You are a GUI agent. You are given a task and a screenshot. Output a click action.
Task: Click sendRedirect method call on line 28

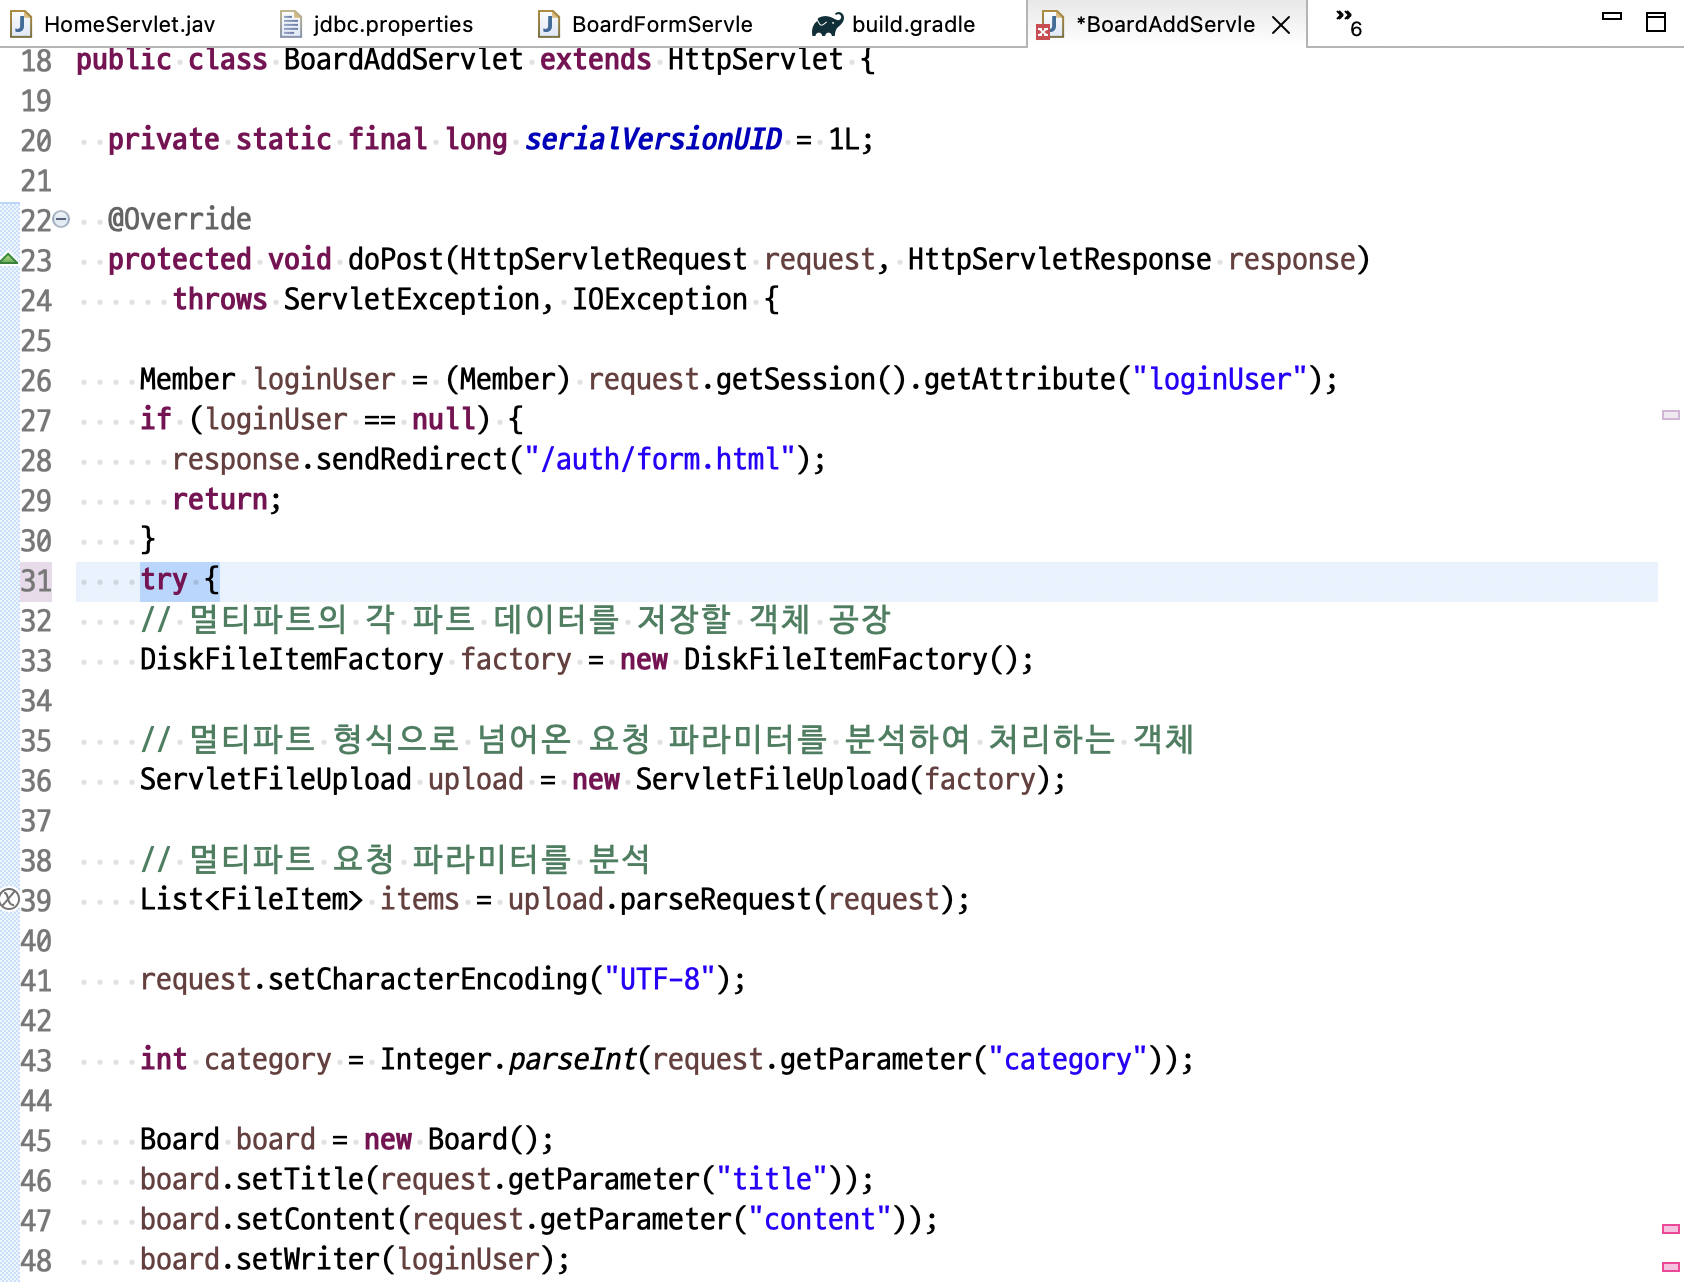tap(412, 459)
